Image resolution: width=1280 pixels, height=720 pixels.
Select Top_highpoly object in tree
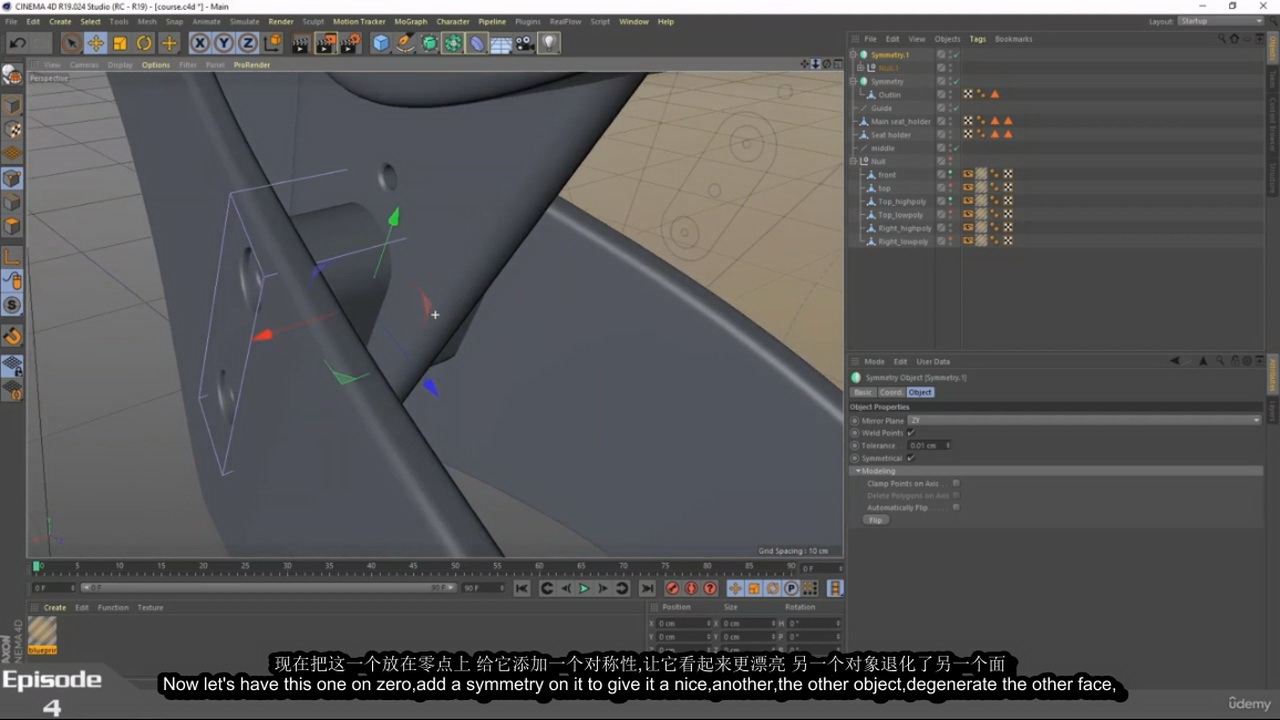(x=901, y=201)
